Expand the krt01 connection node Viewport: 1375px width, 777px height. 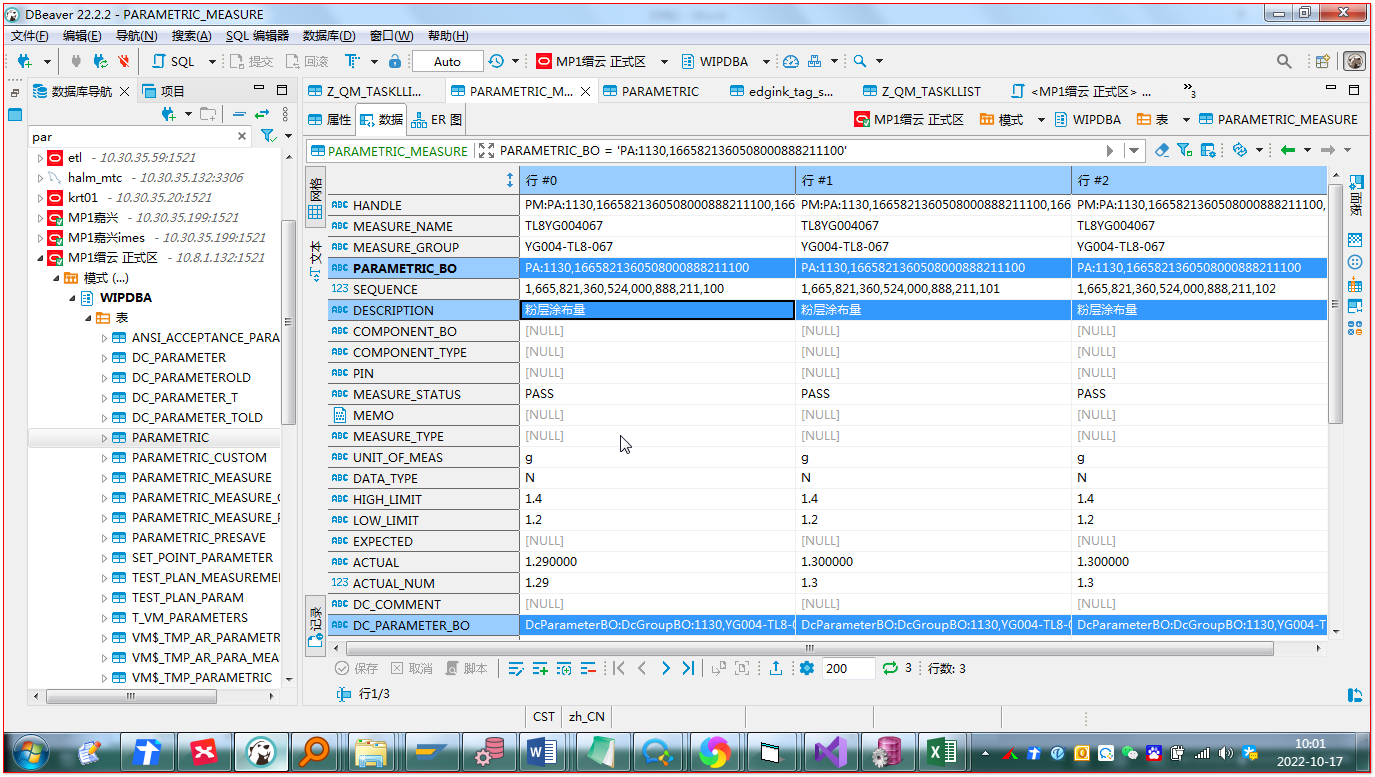[x=40, y=198]
